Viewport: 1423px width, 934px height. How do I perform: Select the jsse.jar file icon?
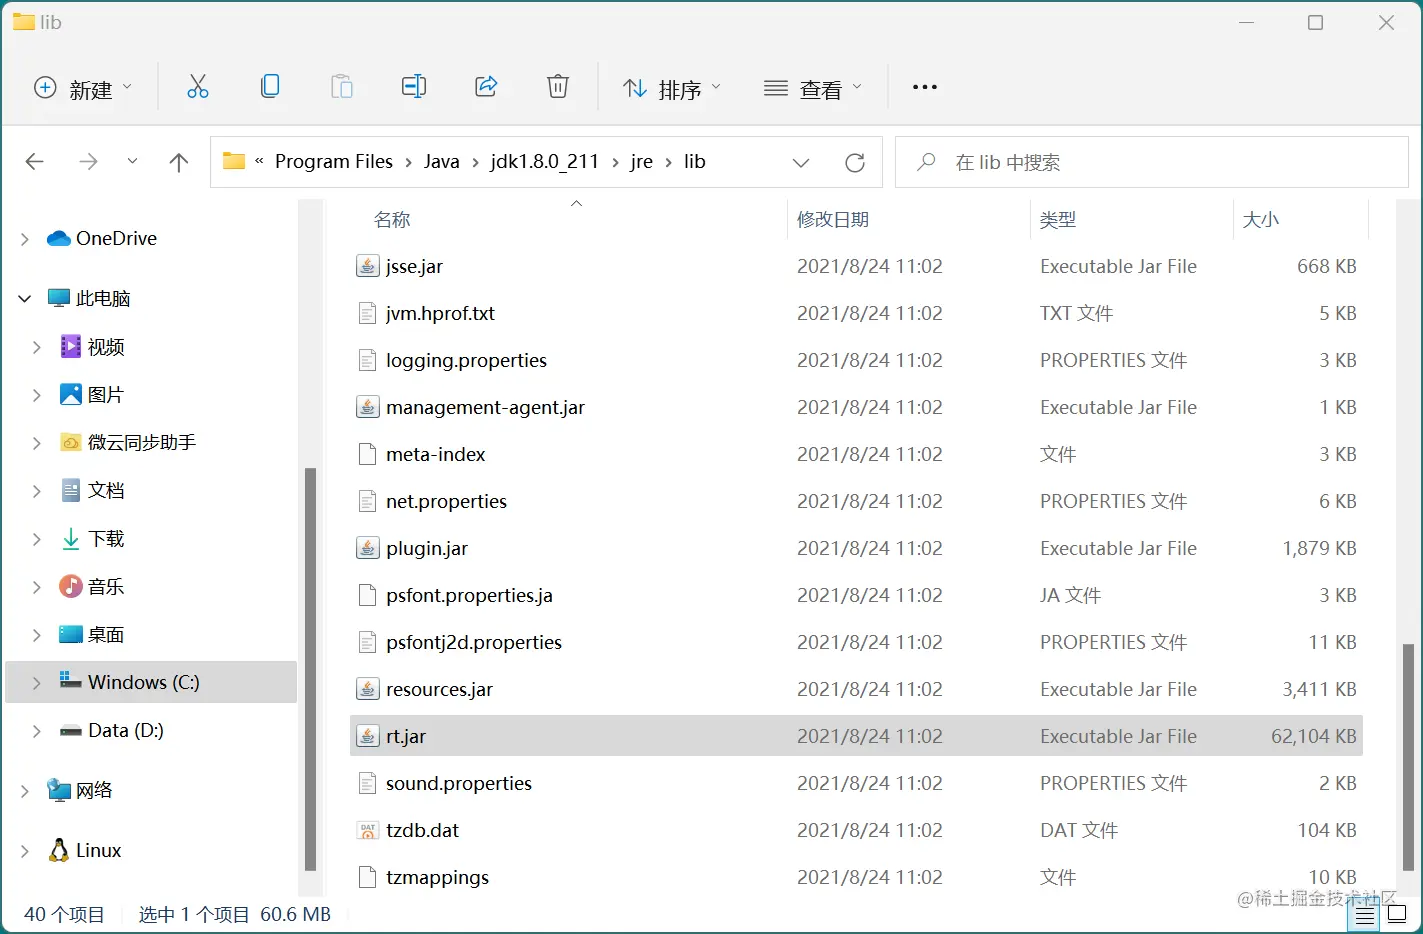(x=368, y=266)
